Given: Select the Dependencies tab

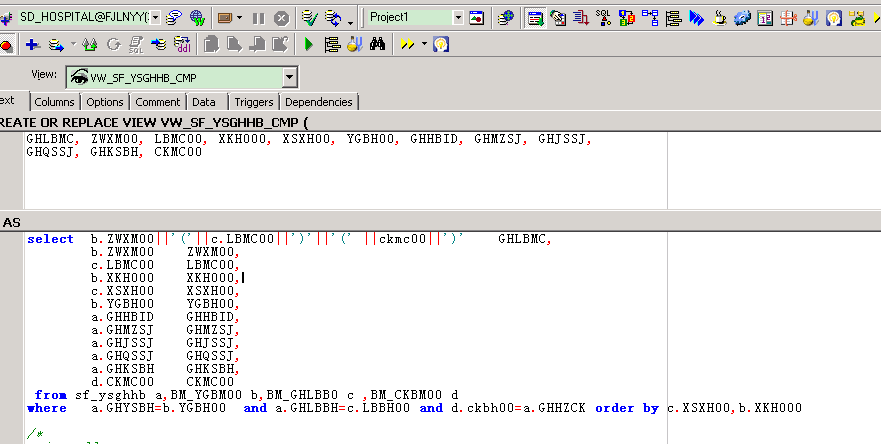Looking at the screenshot, I should click(x=318, y=102).
